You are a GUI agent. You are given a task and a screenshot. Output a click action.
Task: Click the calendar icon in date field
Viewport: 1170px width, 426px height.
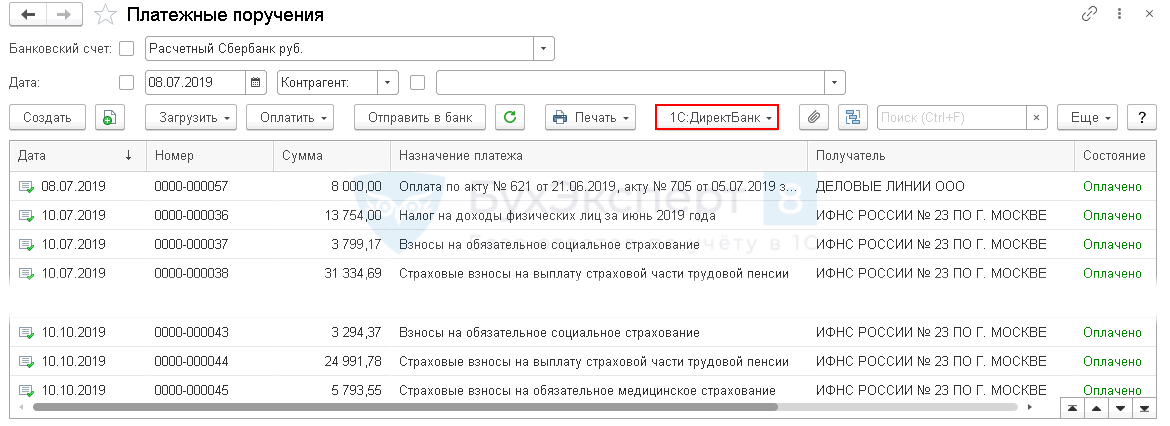[256, 82]
